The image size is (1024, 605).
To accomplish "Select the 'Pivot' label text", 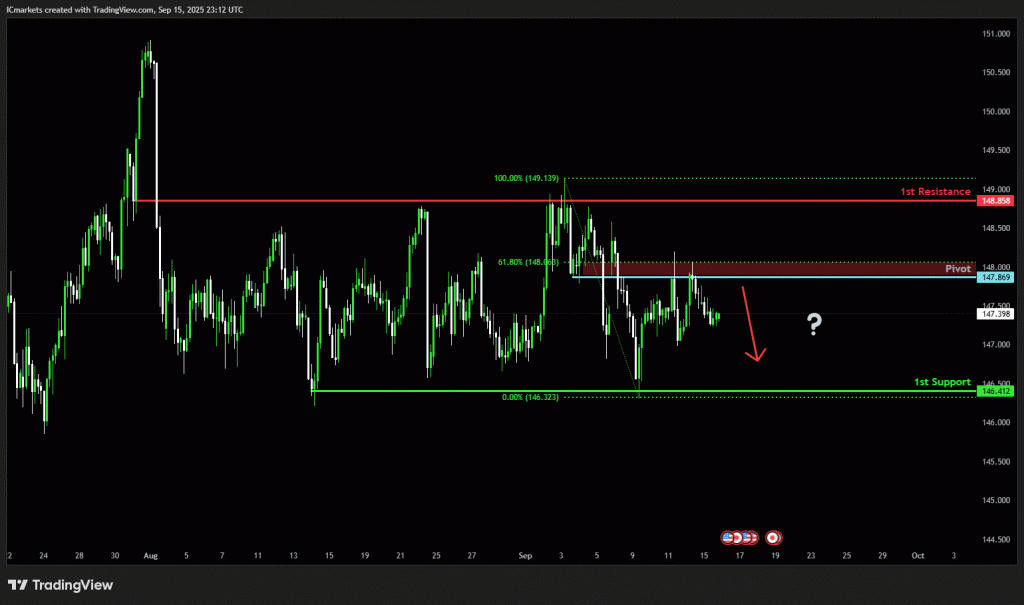I will [958, 269].
